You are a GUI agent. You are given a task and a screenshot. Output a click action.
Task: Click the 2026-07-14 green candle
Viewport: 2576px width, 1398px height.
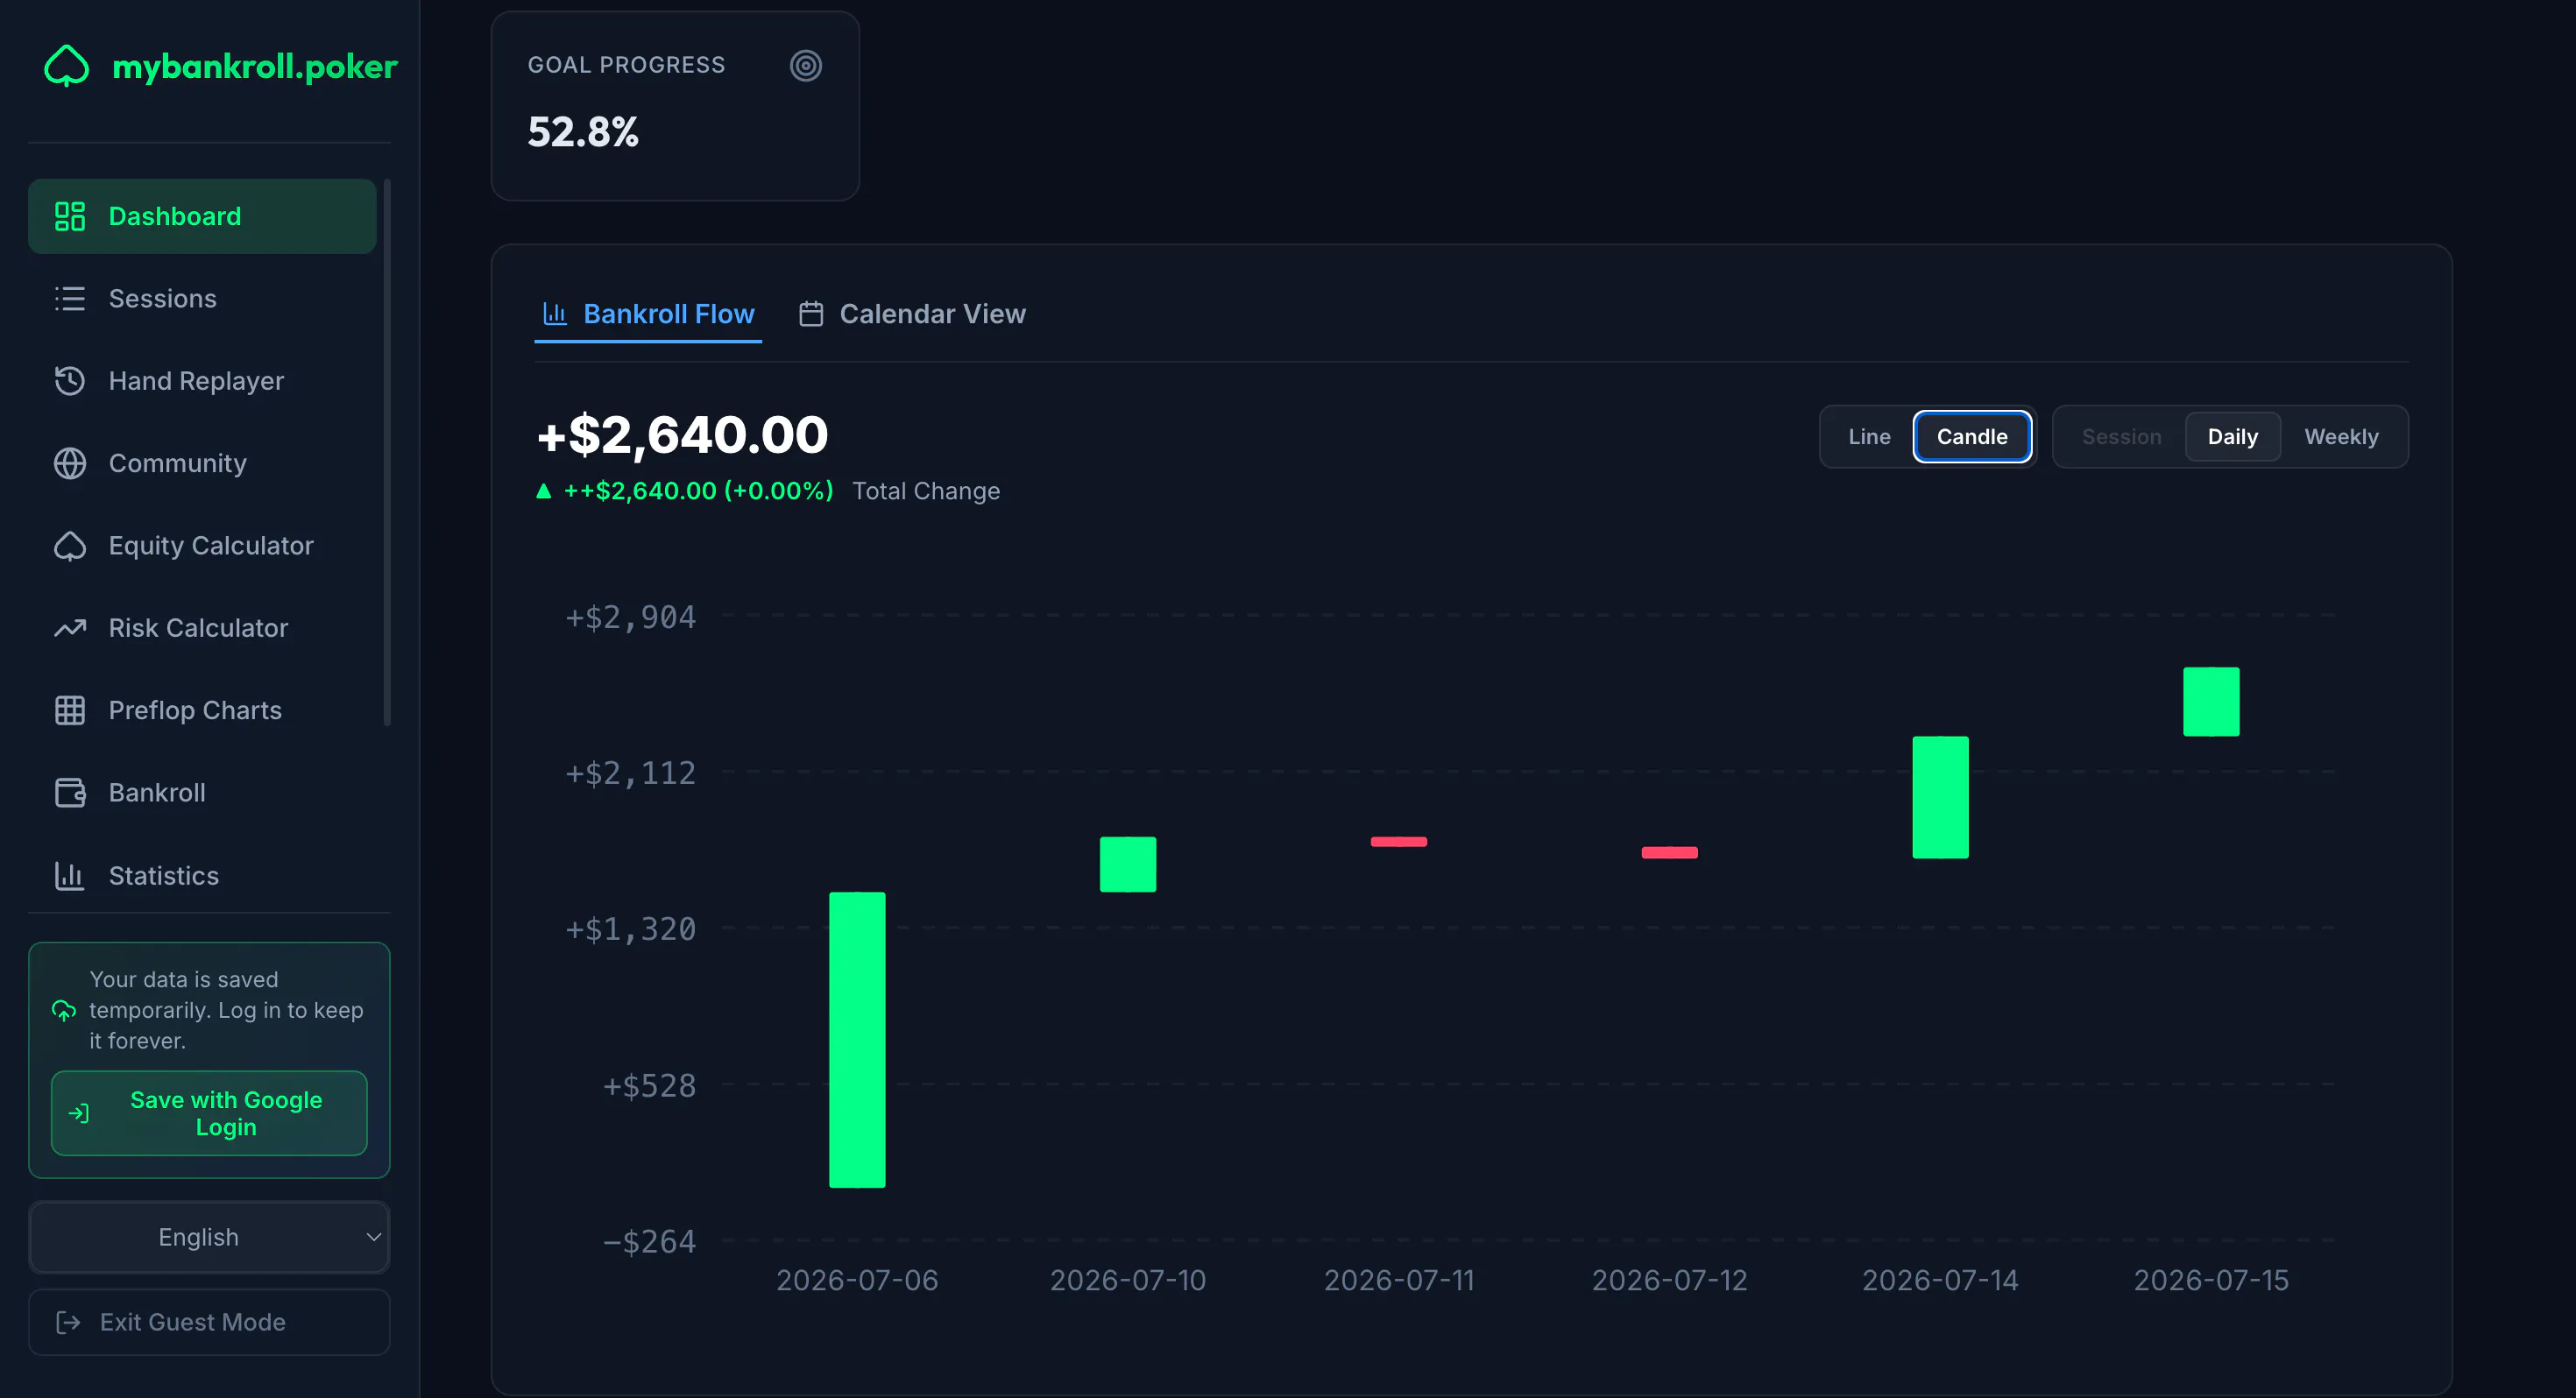click(1941, 797)
